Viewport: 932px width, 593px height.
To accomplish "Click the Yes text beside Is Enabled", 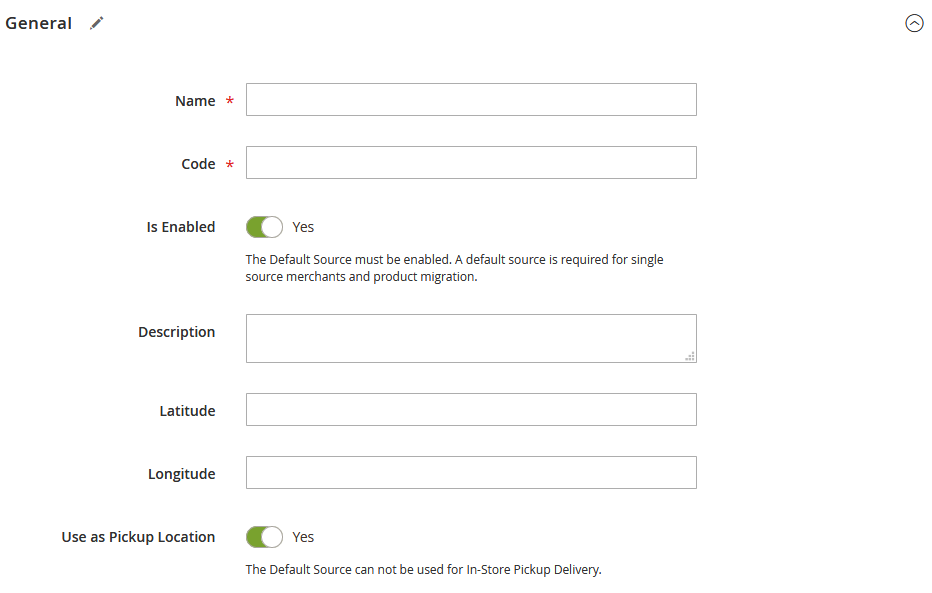I will 303,227.
